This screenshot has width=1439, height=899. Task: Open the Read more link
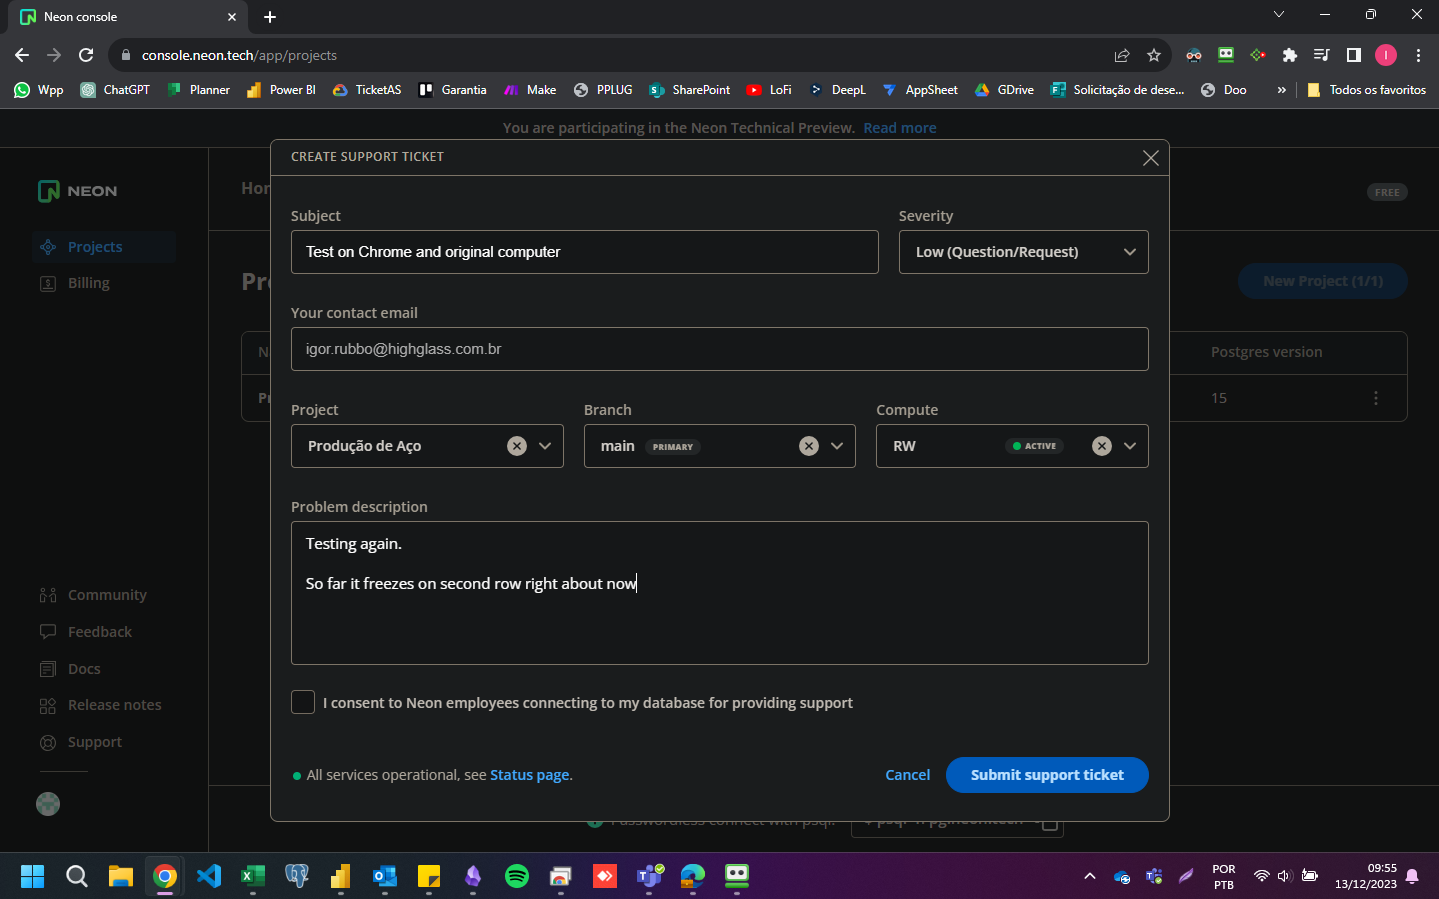click(x=900, y=128)
